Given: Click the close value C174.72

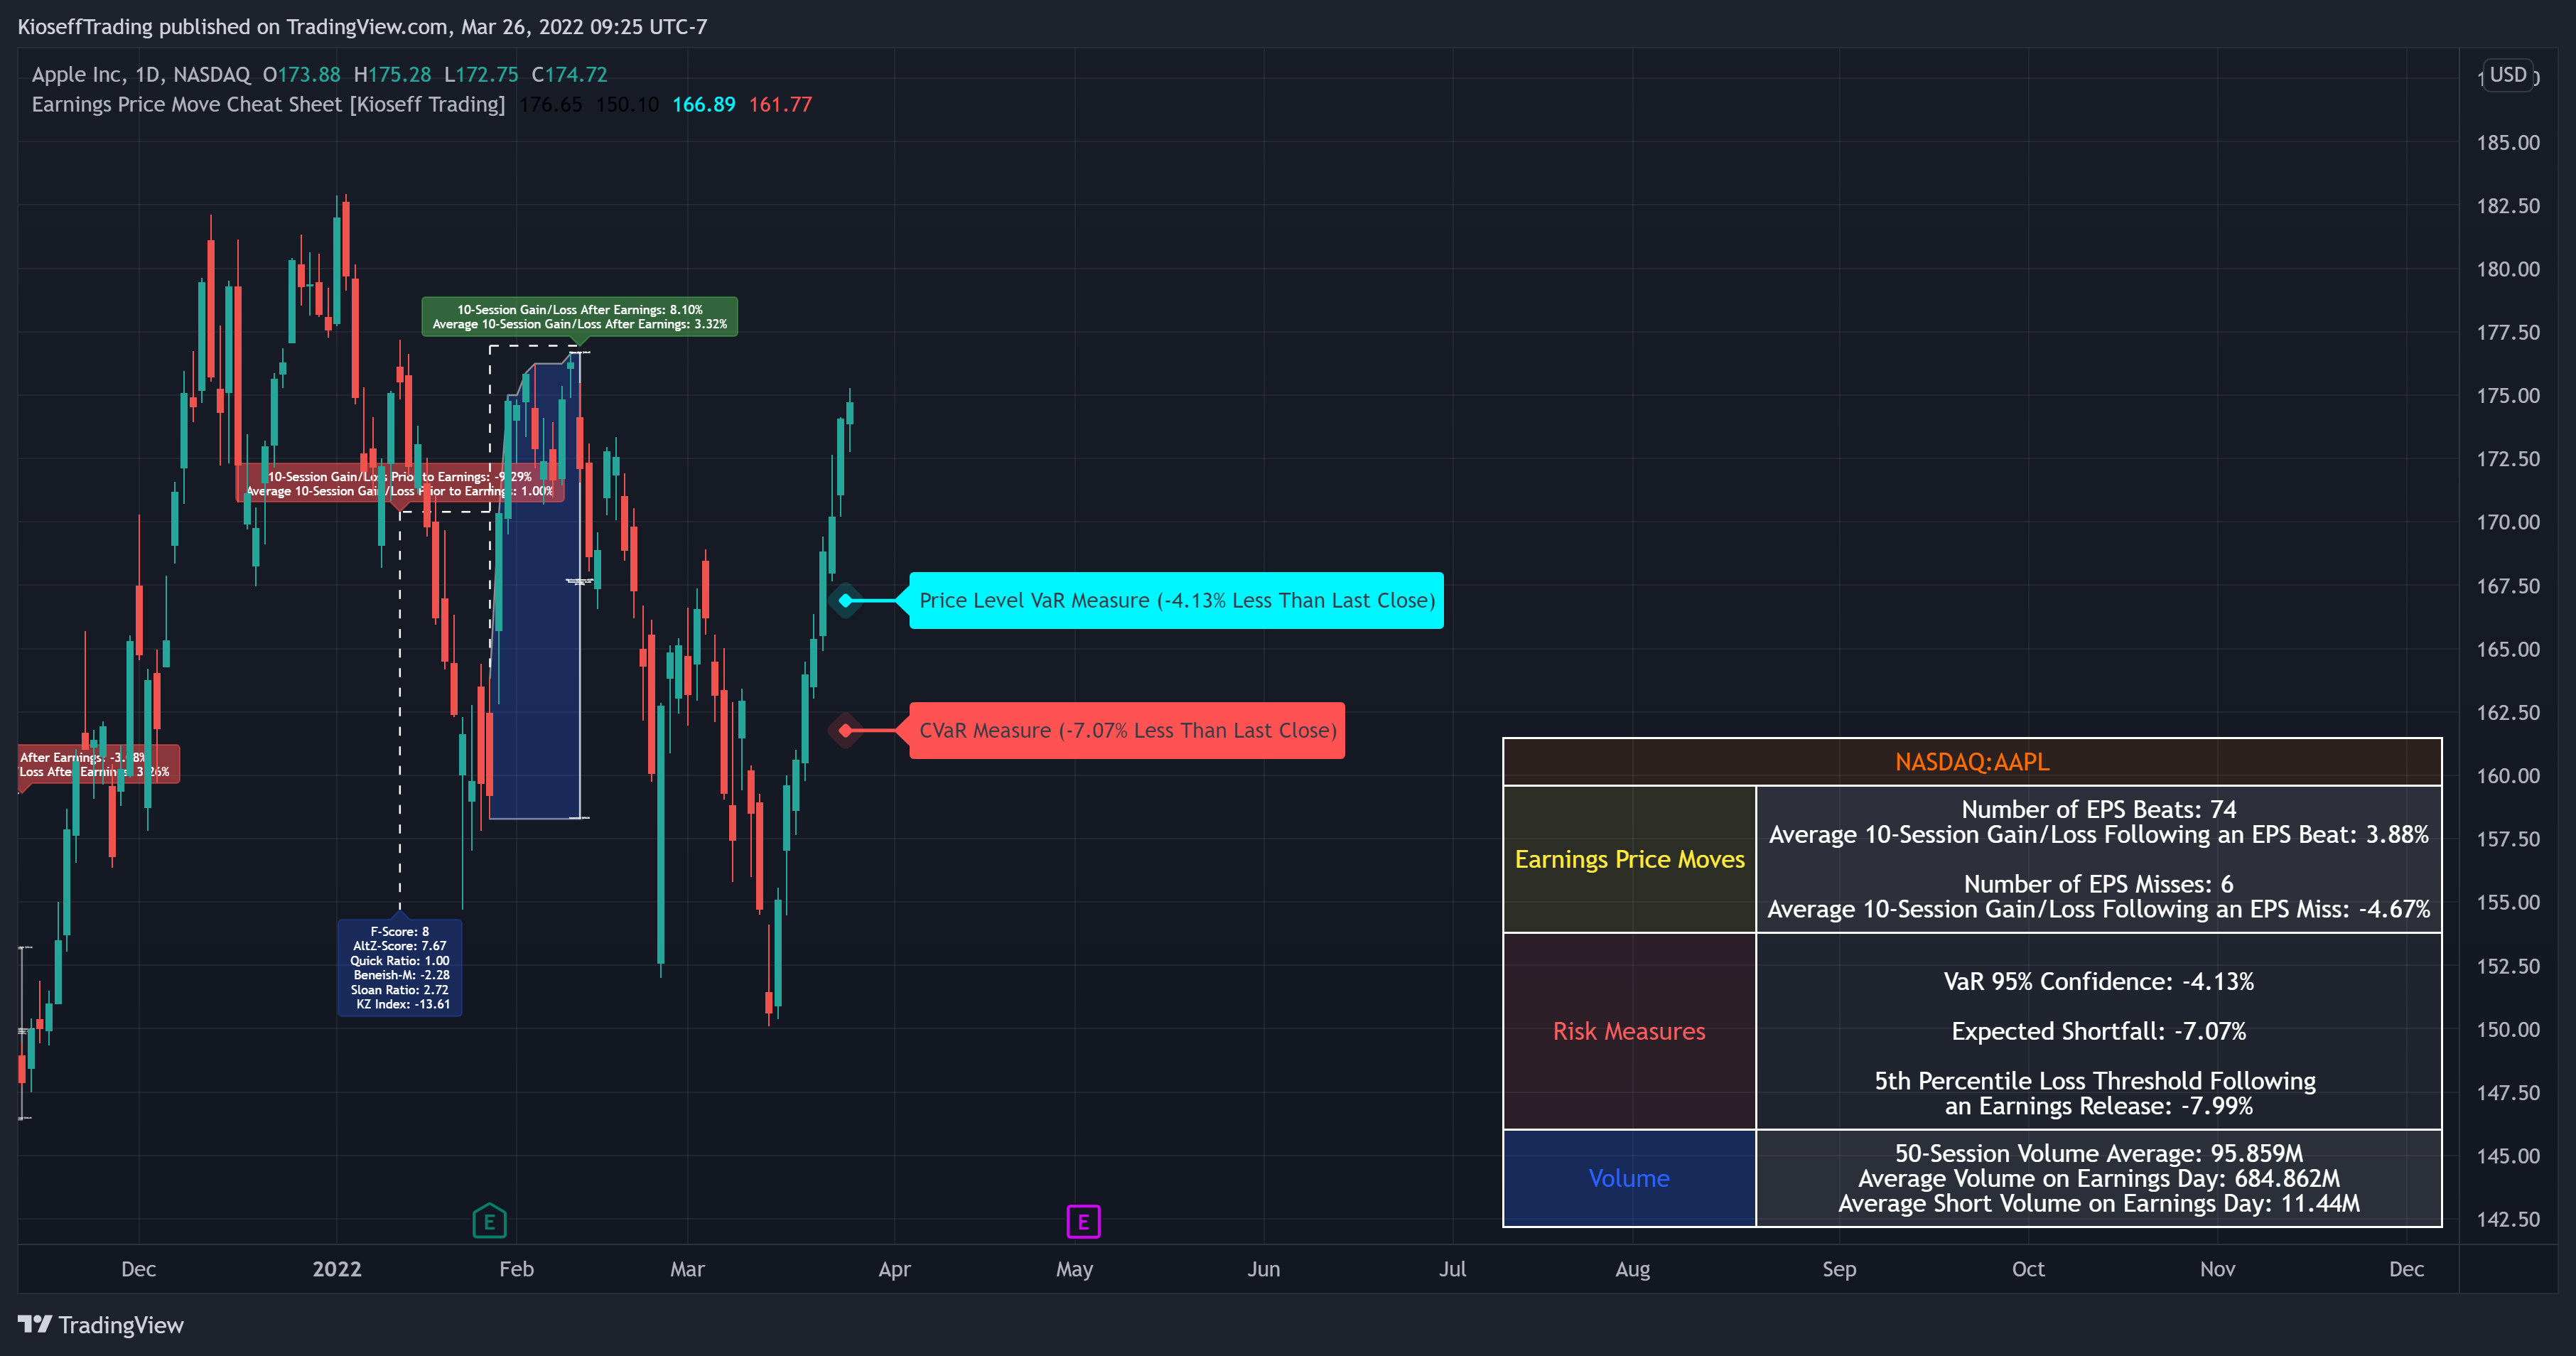Looking at the screenshot, I should (569, 75).
